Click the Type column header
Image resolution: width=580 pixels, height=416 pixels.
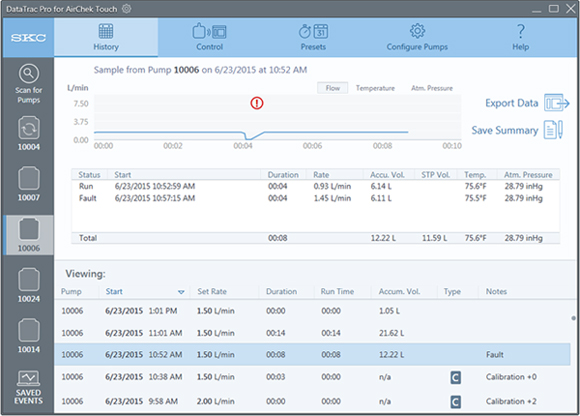[452, 291]
